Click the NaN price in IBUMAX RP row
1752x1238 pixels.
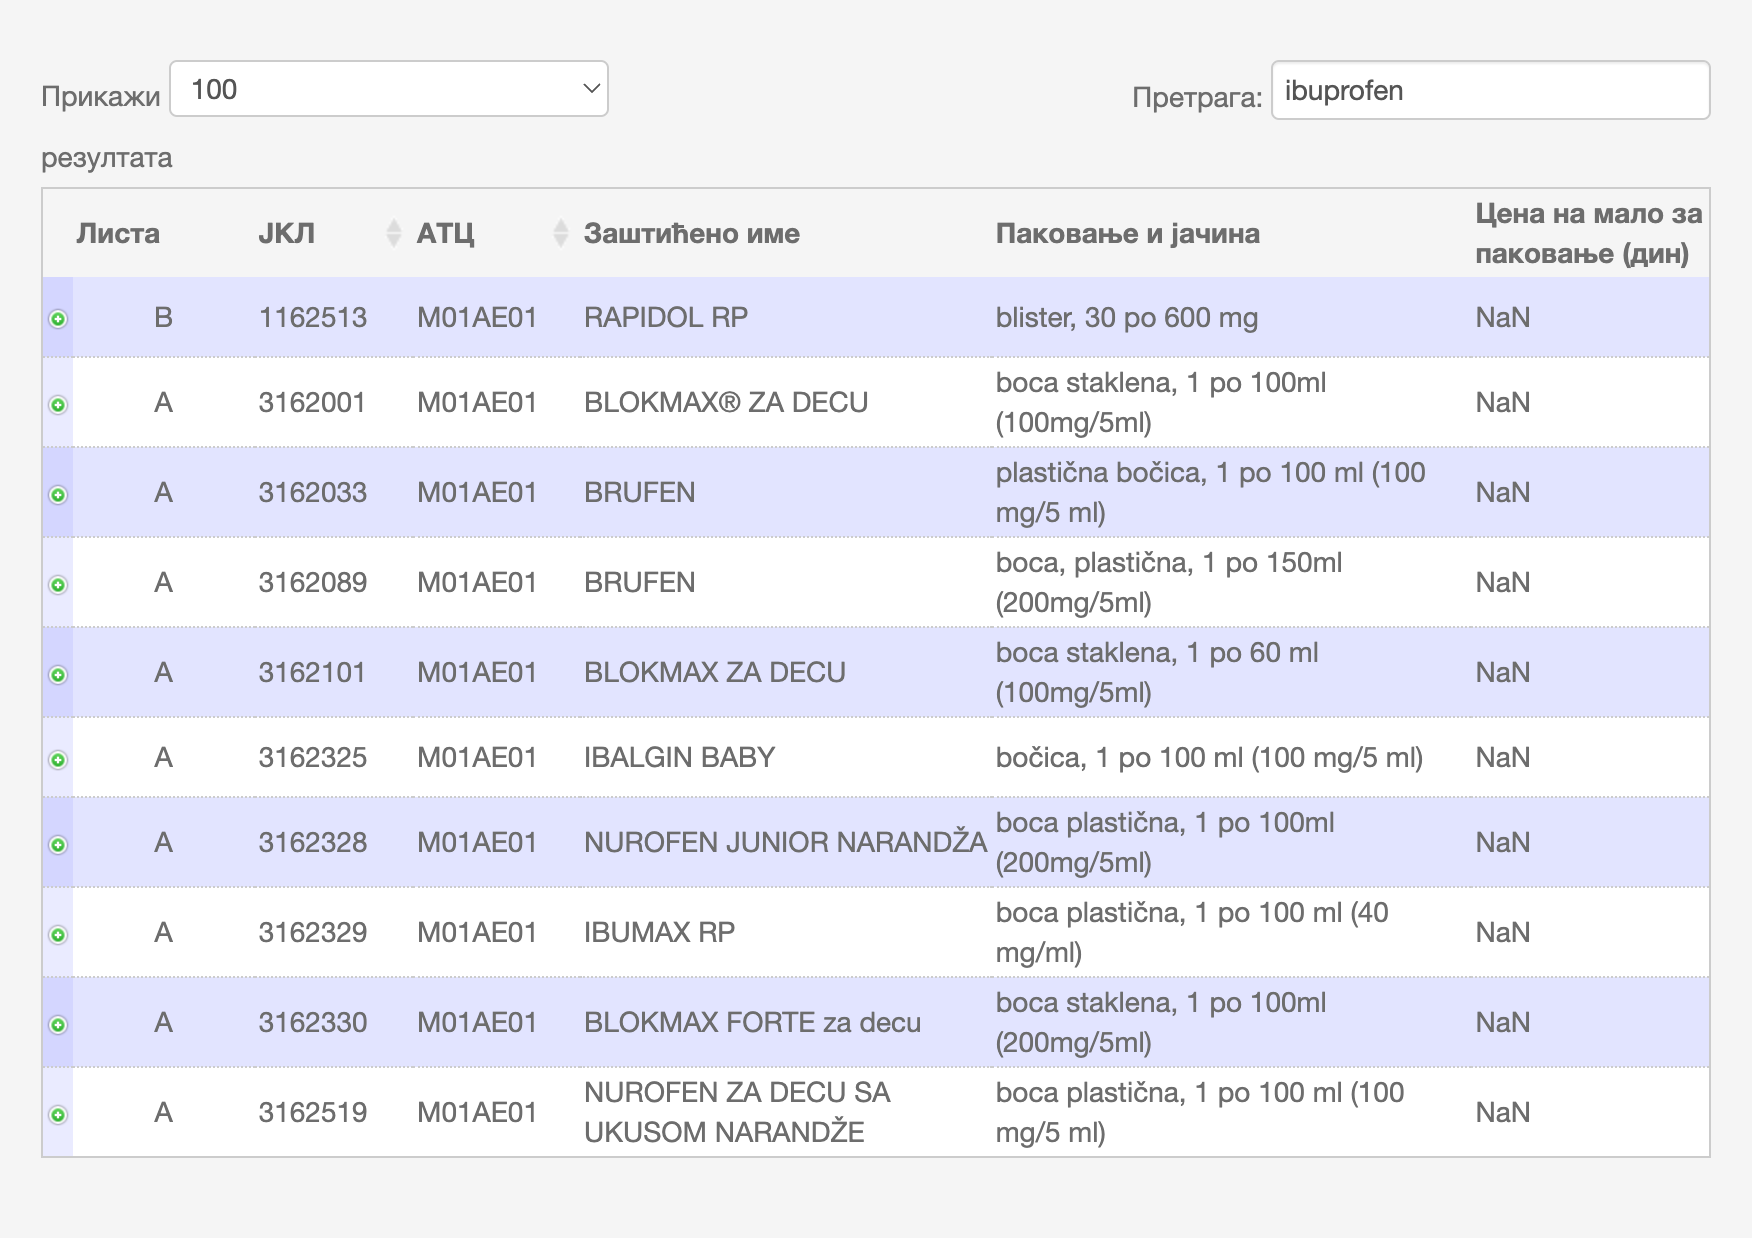point(1503,932)
